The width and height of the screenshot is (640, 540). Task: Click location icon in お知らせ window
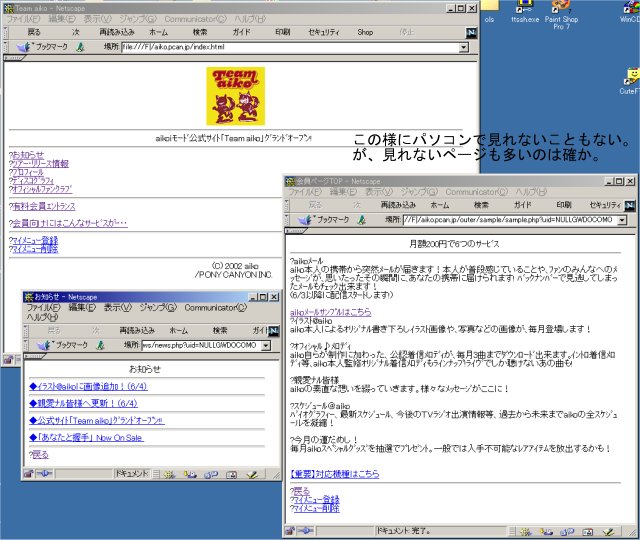tap(100, 345)
